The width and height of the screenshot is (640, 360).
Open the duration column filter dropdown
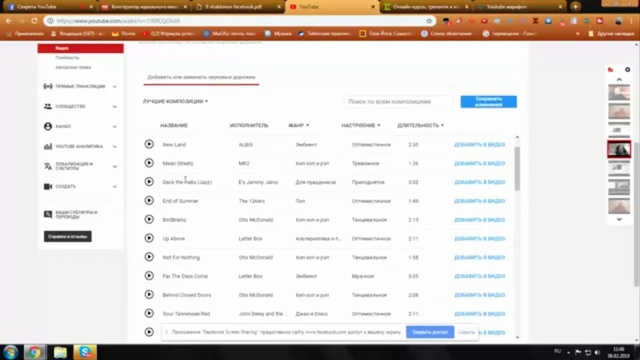tap(420, 125)
